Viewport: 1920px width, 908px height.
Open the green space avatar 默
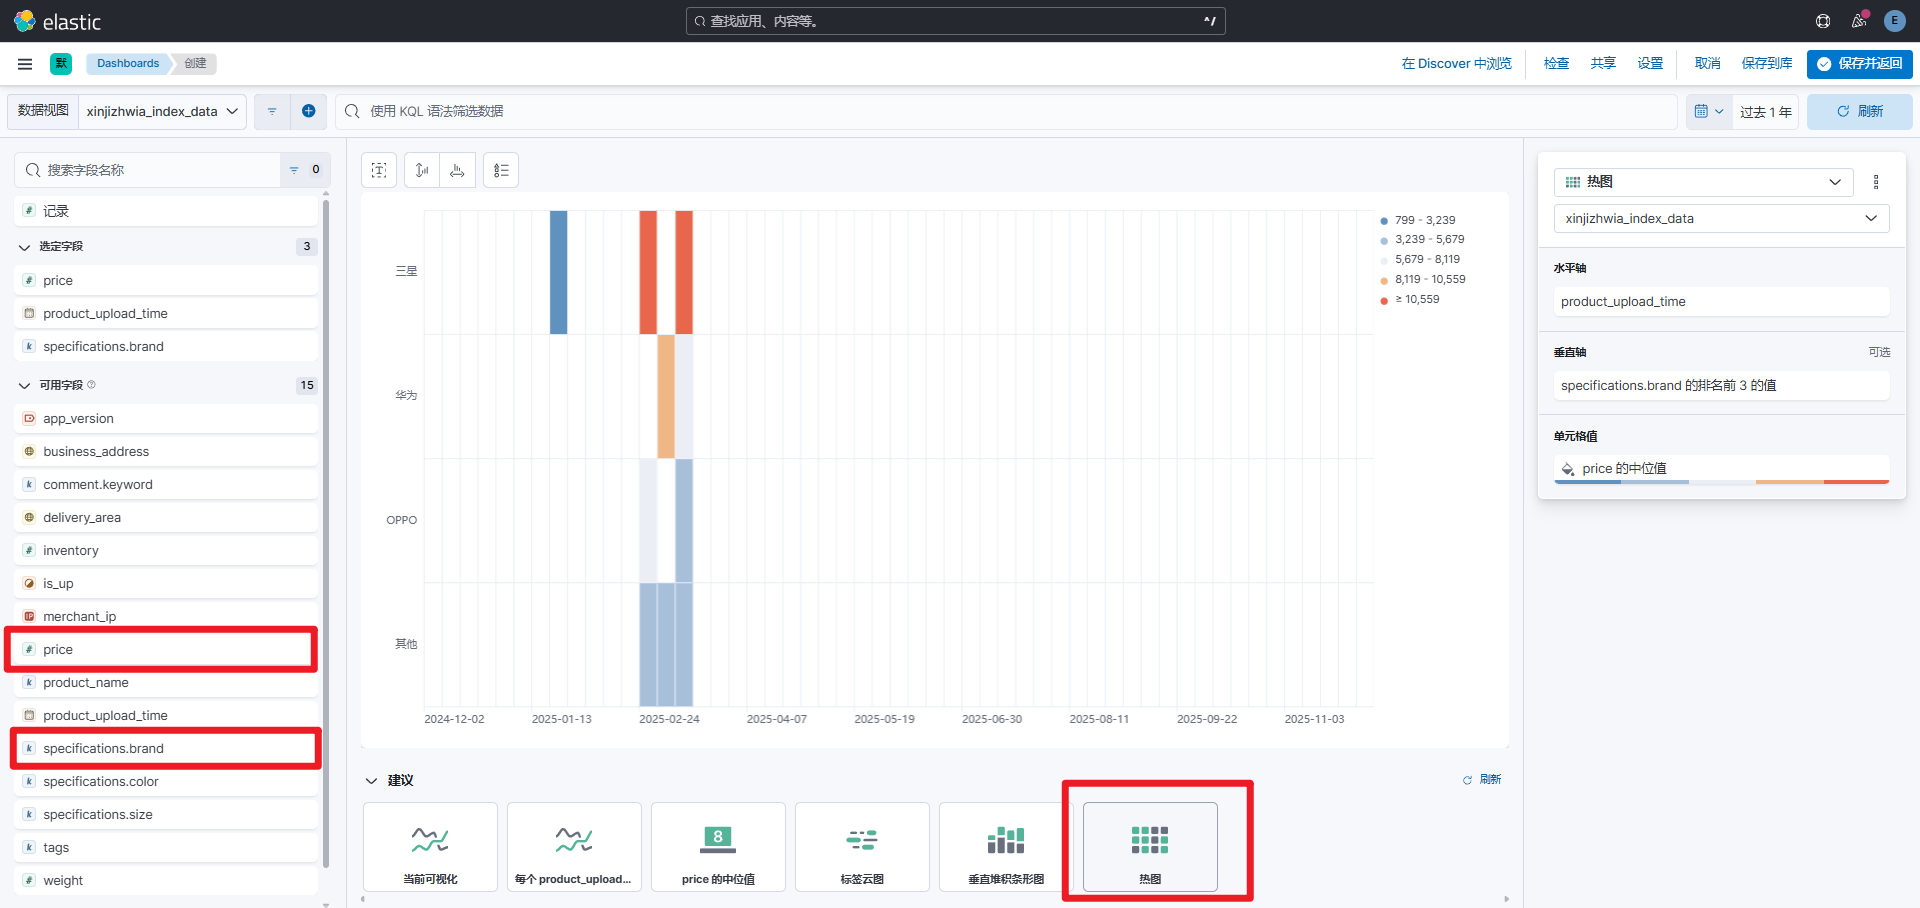61,63
